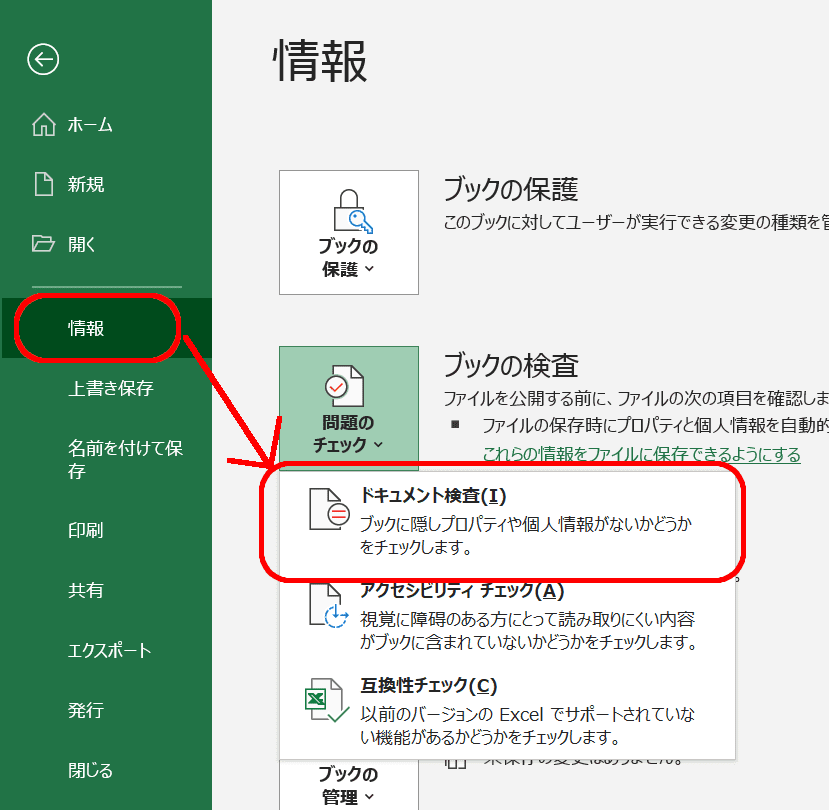Expand the ブックの保護 dropdown button
Image resolution: width=829 pixels, height=810 pixels.
[x=349, y=232]
